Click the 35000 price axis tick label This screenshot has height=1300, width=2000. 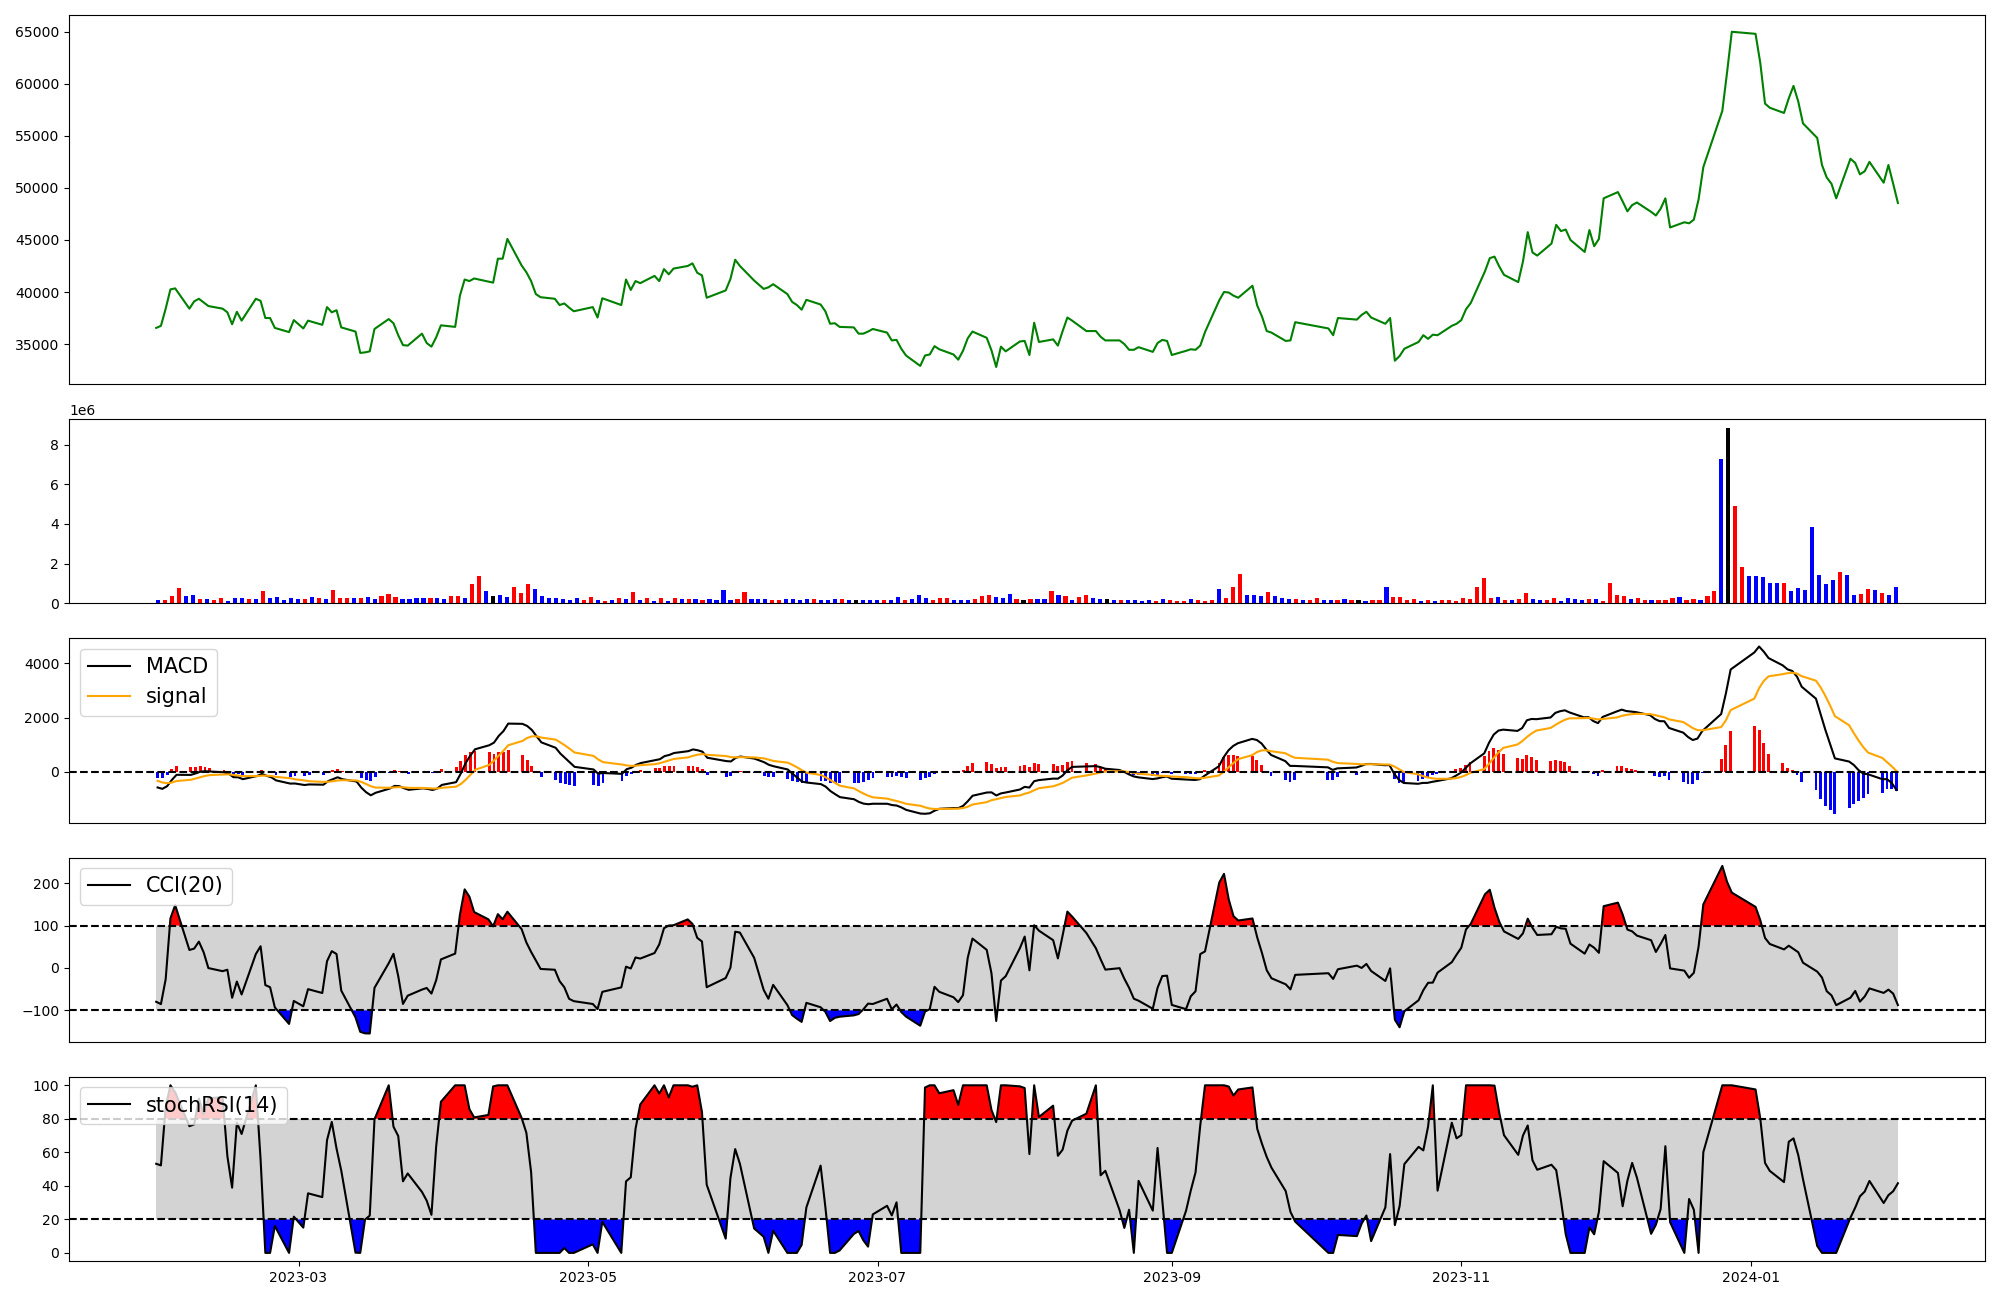click(x=37, y=345)
